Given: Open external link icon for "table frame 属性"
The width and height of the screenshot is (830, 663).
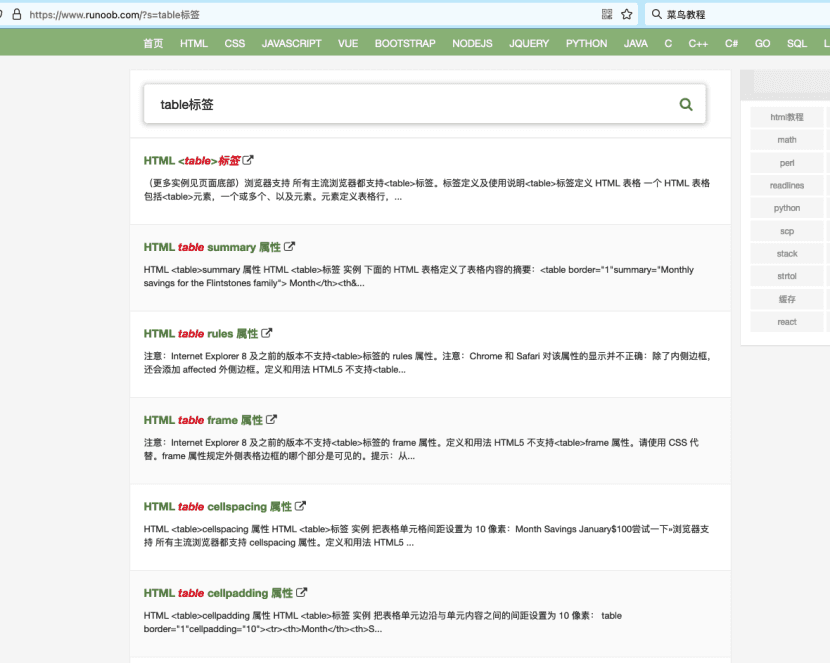Looking at the screenshot, I should point(272,419).
